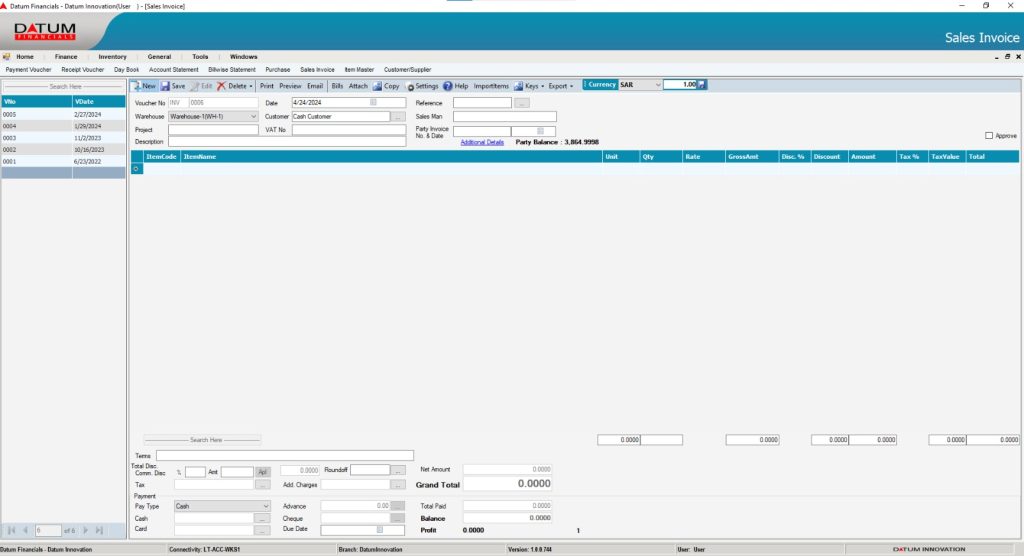The image size is (1024, 556).
Task: Open Item Master shortcut
Action: click(359, 69)
